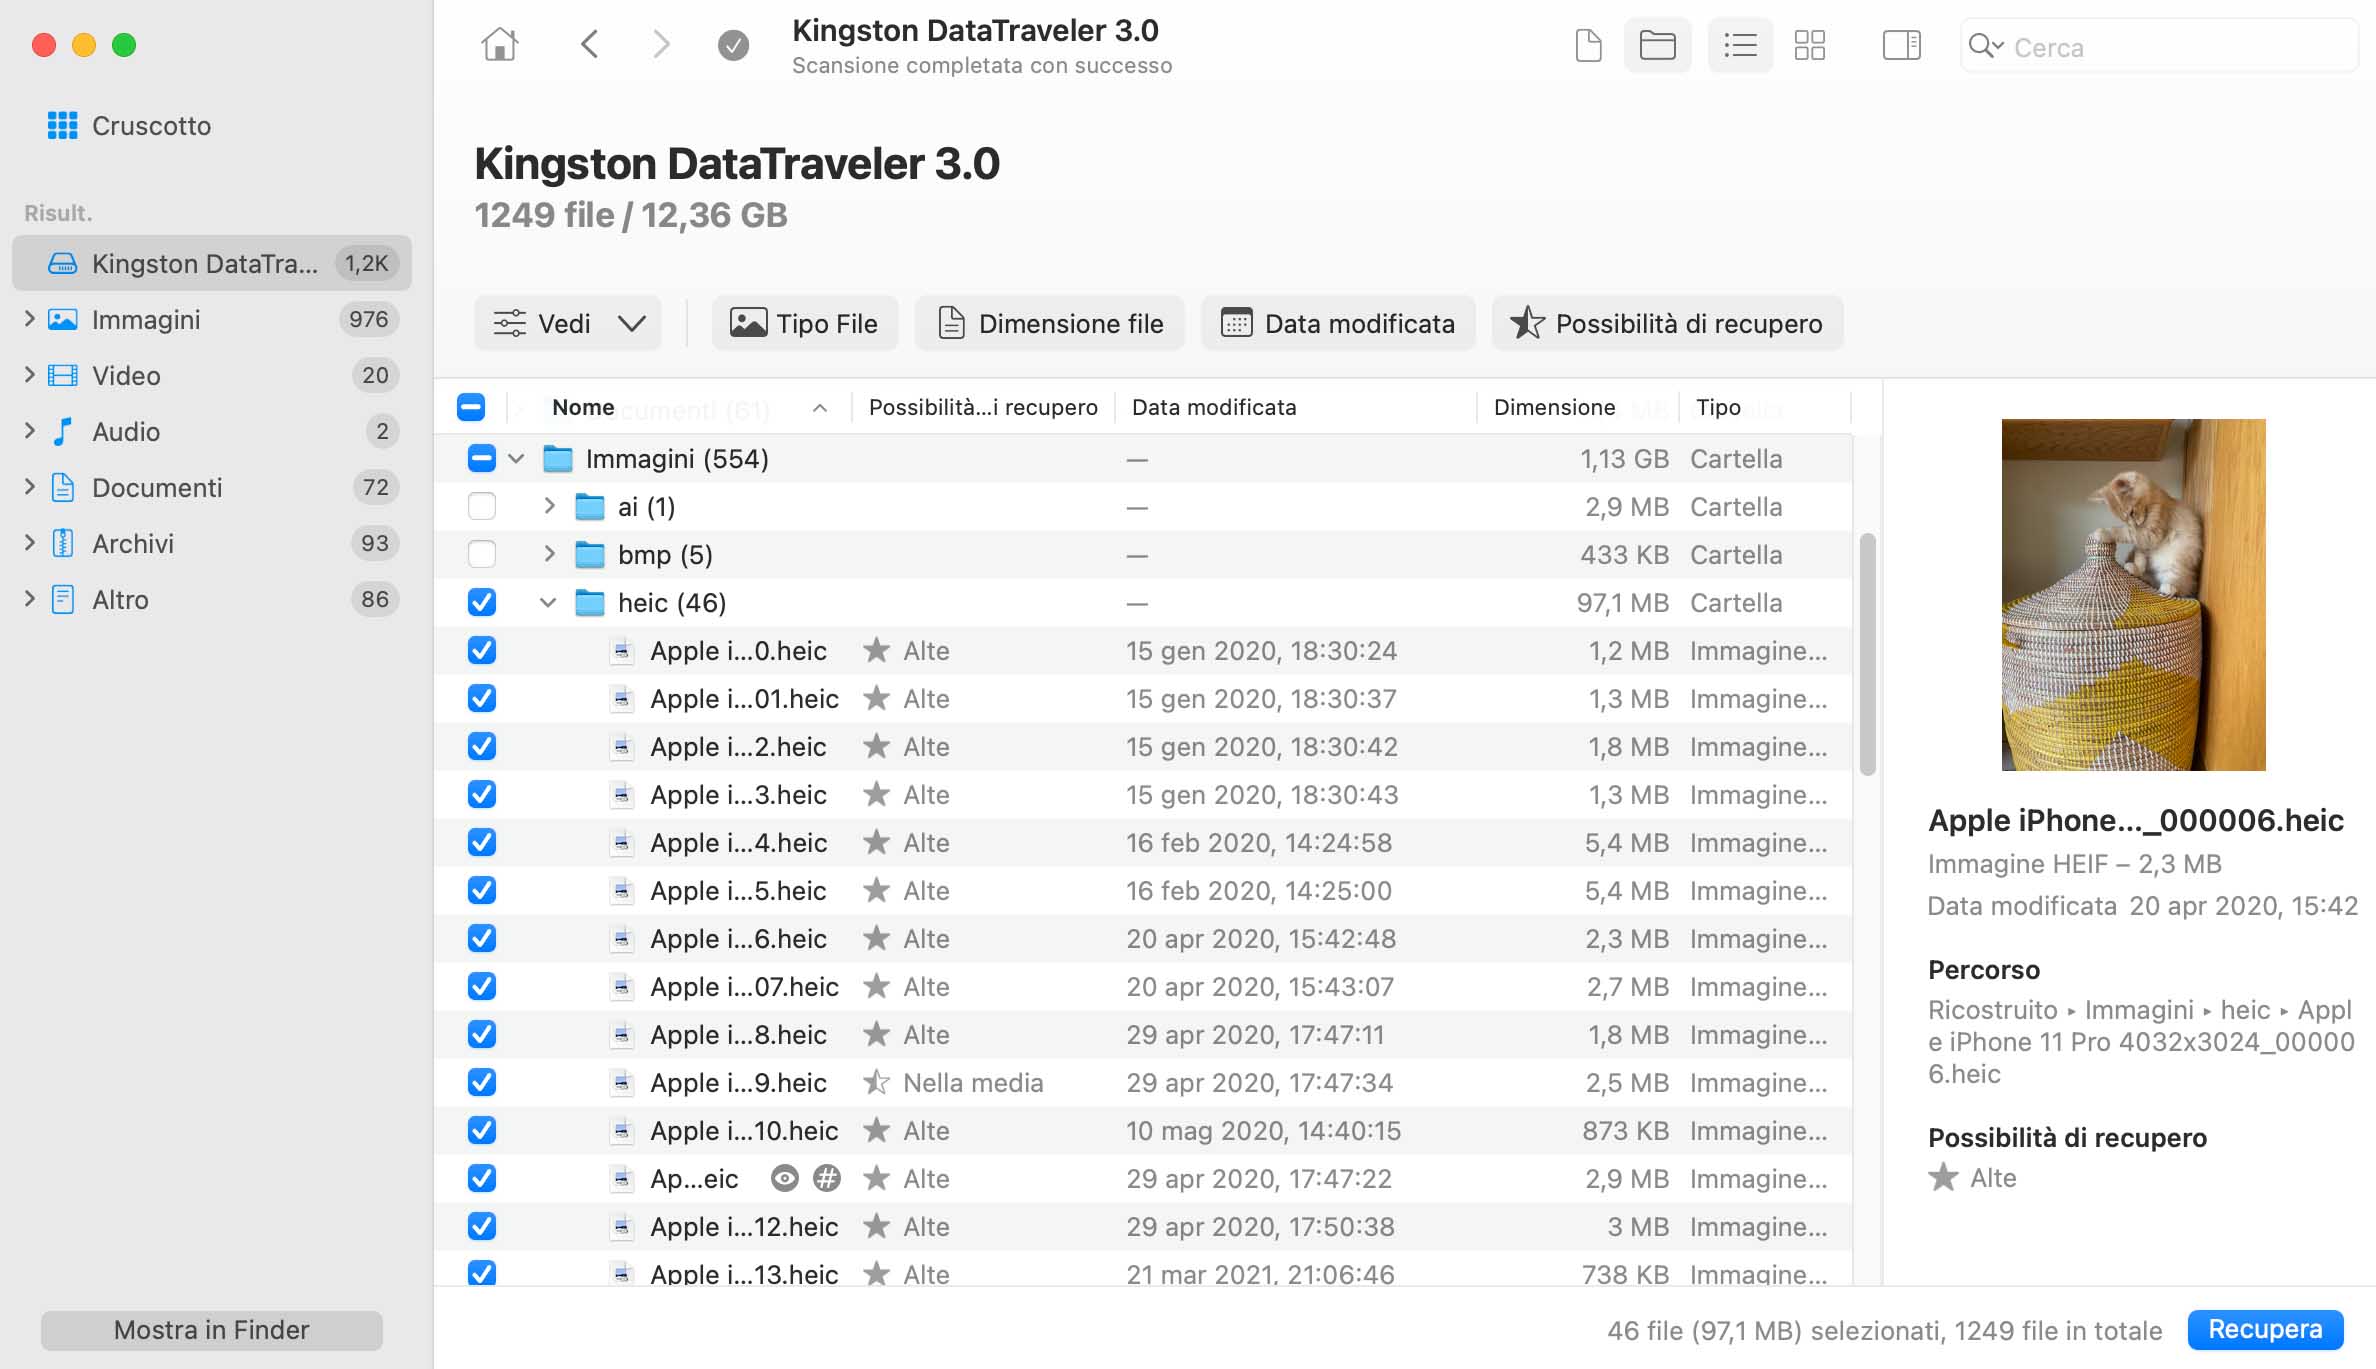The height and width of the screenshot is (1369, 2376).
Task: Select the Apple i...10.heic file row
Action: pyautogui.click(x=1143, y=1131)
